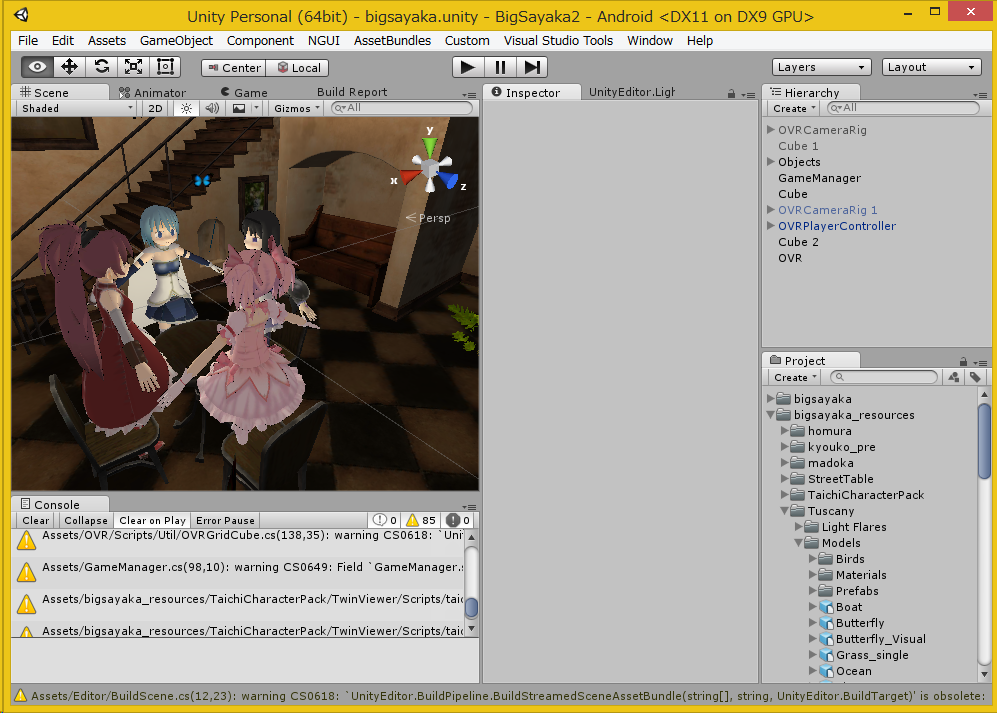Lock the Inspector panel
This screenshot has height=713, width=997.
click(731, 93)
